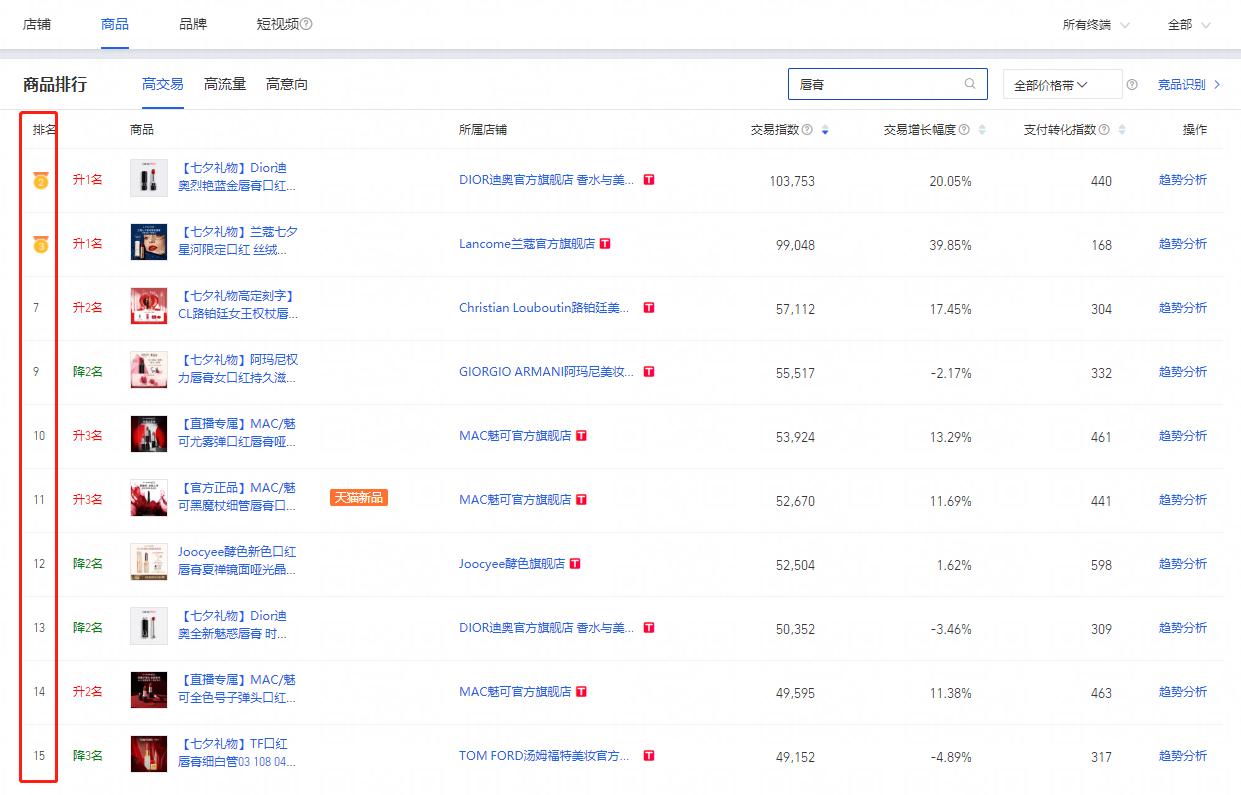Click help icon next to 交易增长幅度
Viewport: 1241px width, 795px height.
pyautogui.click(x=964, y=130)
